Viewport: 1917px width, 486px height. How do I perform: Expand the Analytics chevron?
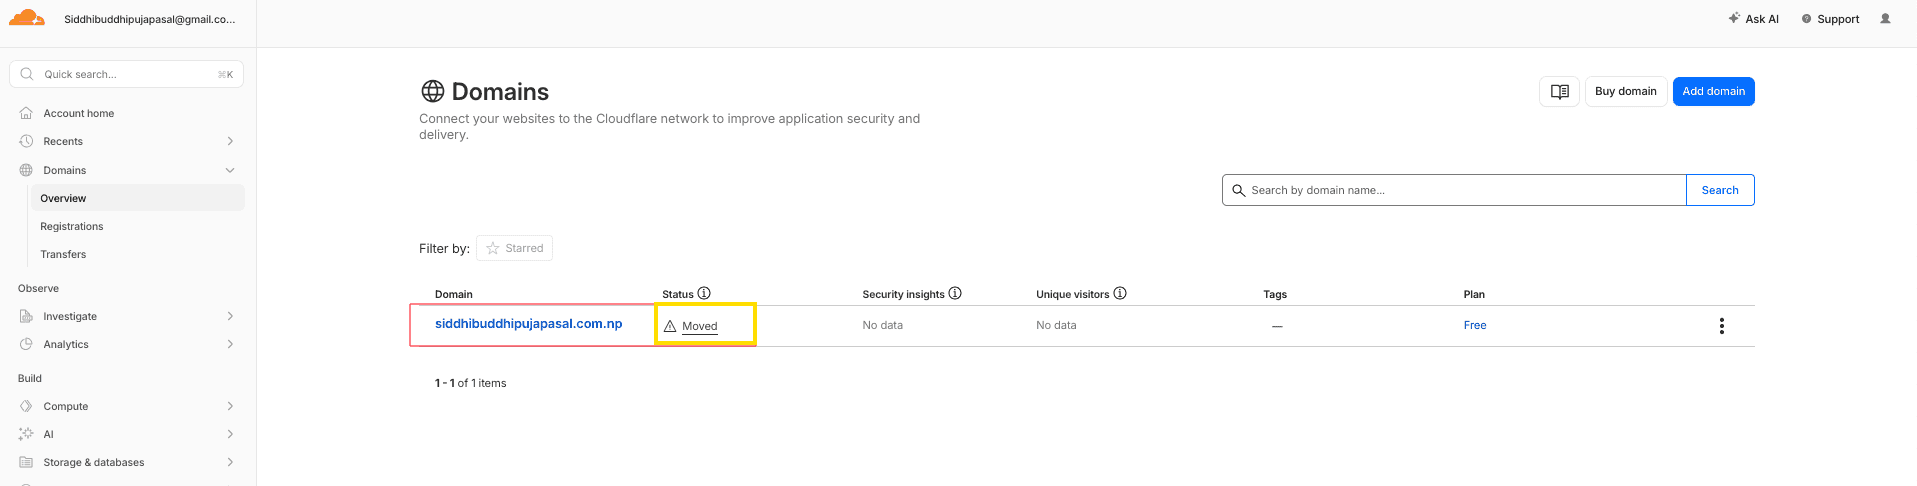click(x=230, y=344)
